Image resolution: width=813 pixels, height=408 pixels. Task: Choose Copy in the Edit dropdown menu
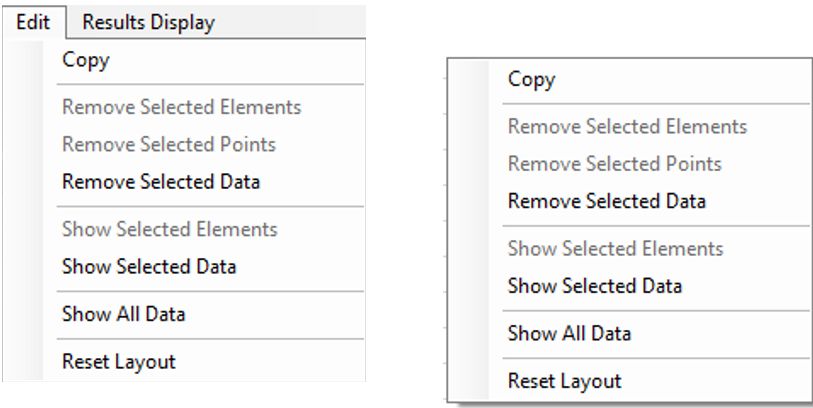tap(210, 60)
